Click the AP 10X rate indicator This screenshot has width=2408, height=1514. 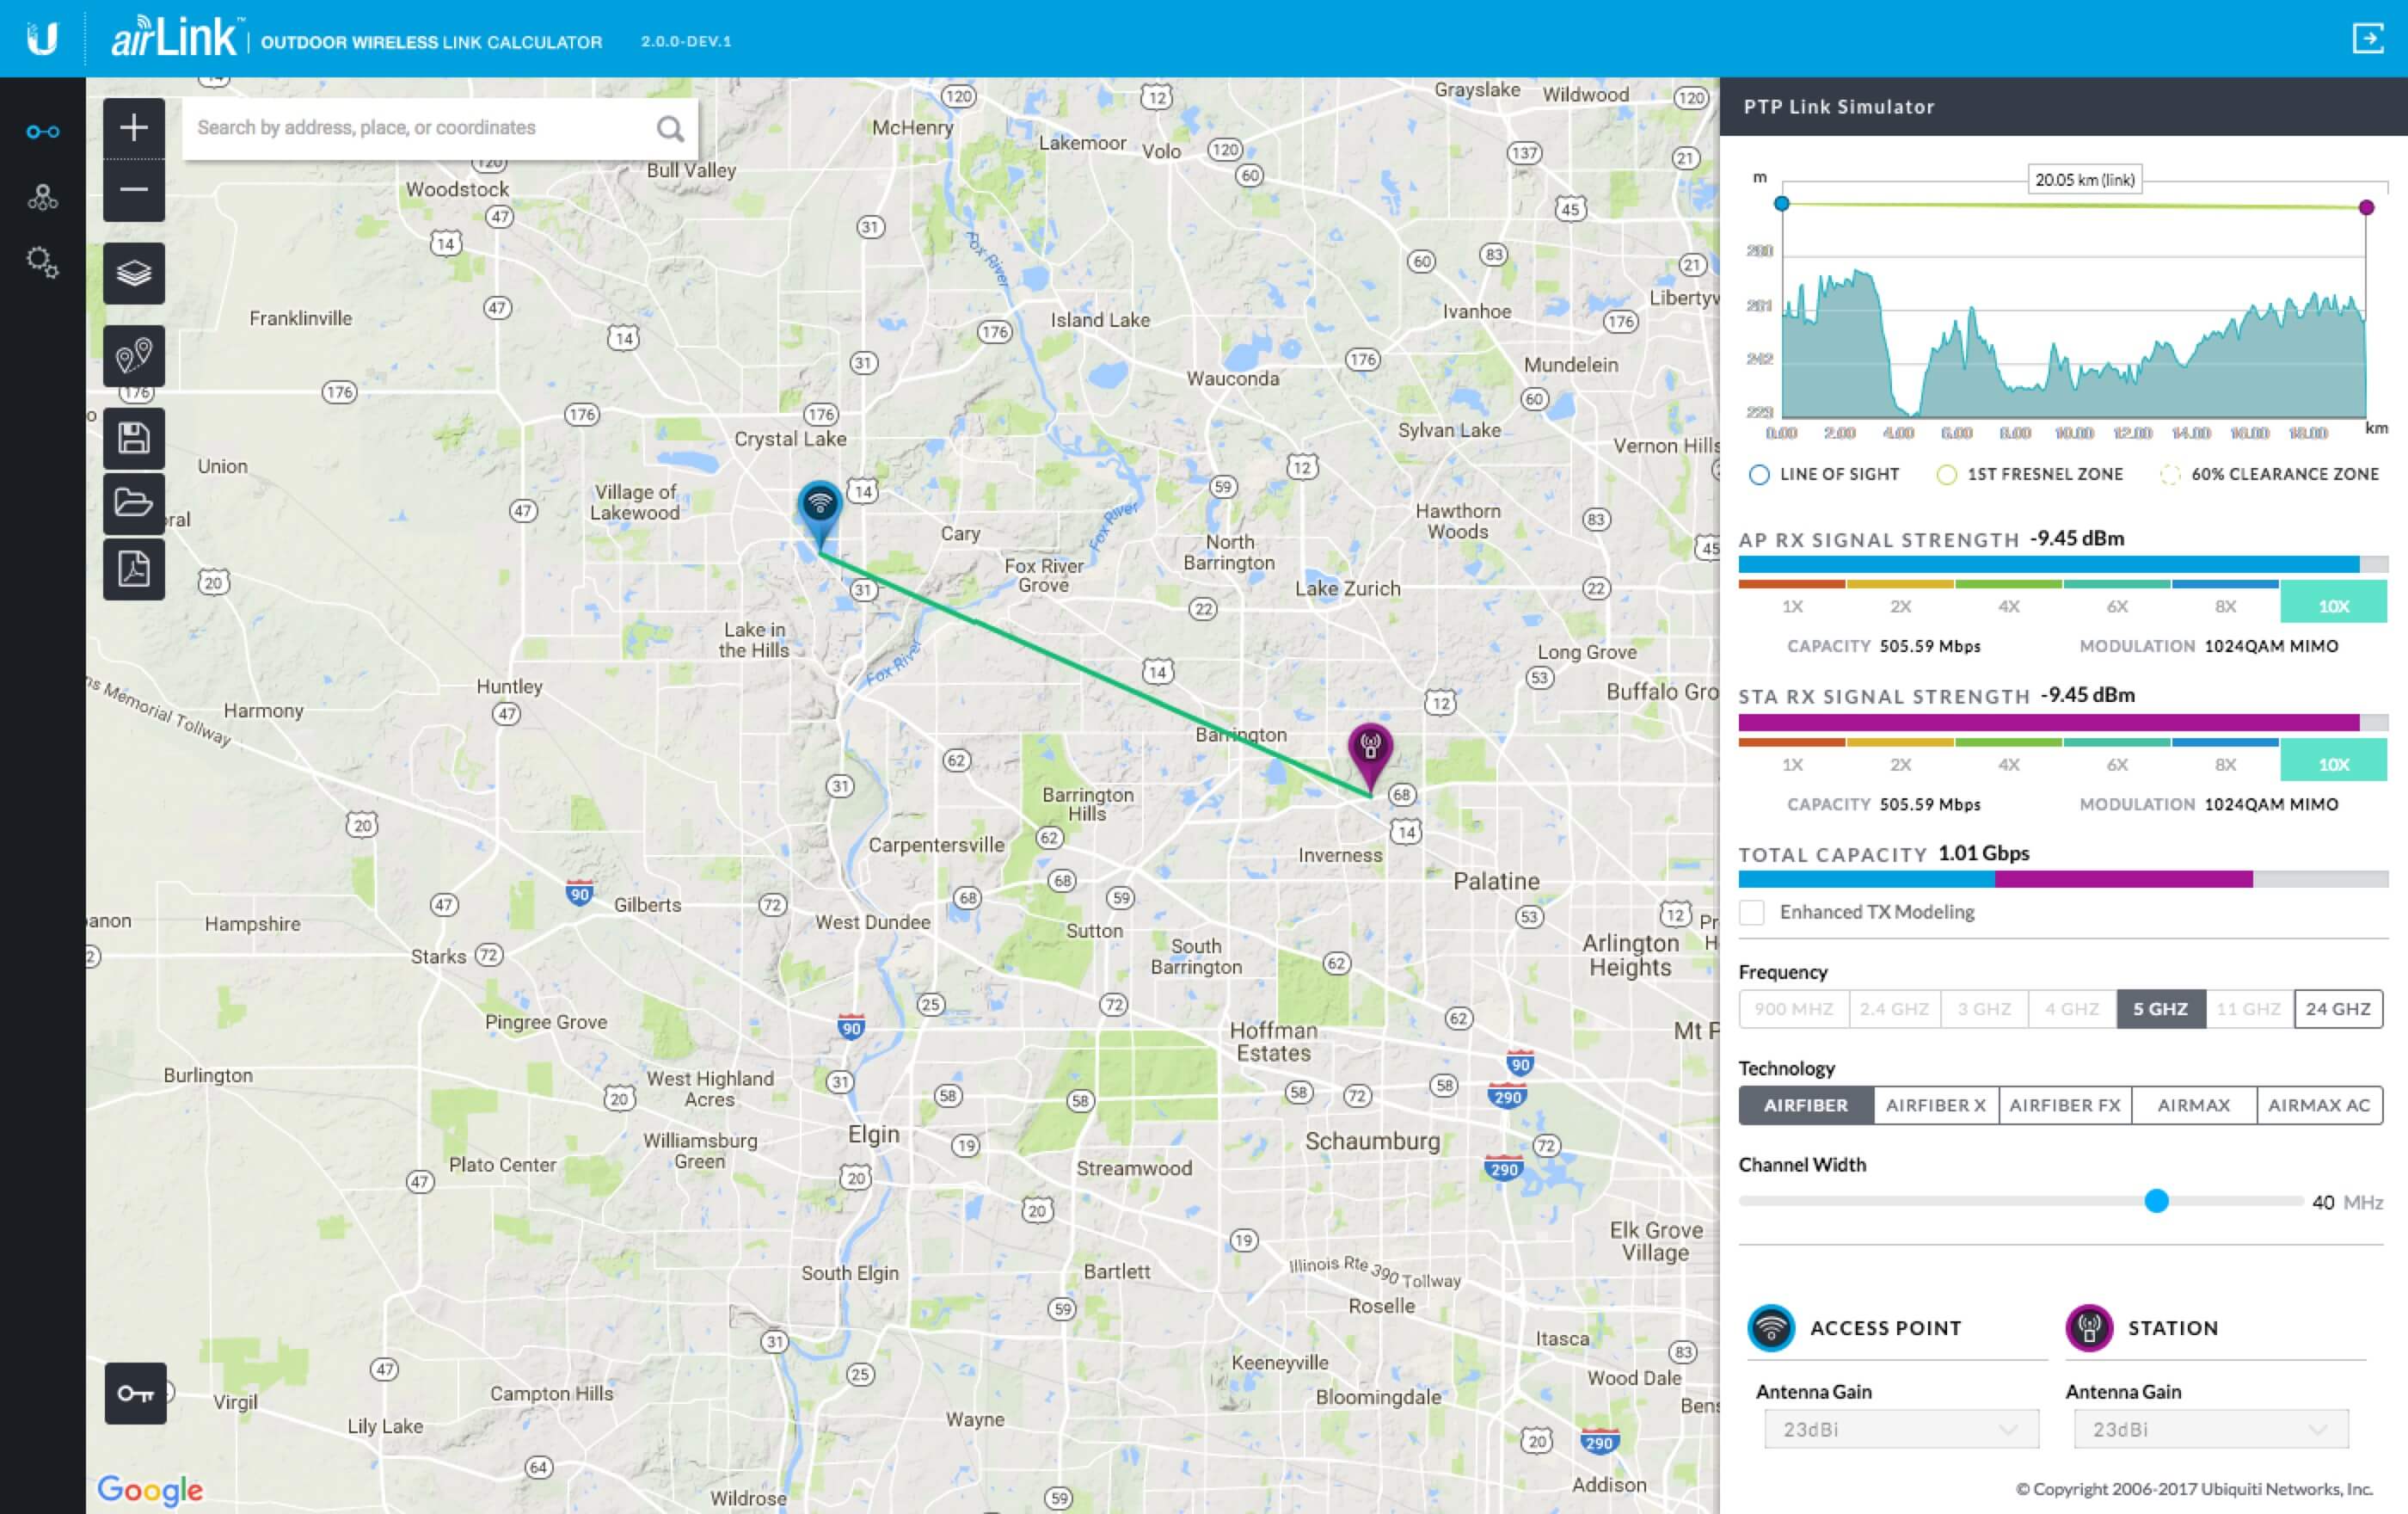2333,603
